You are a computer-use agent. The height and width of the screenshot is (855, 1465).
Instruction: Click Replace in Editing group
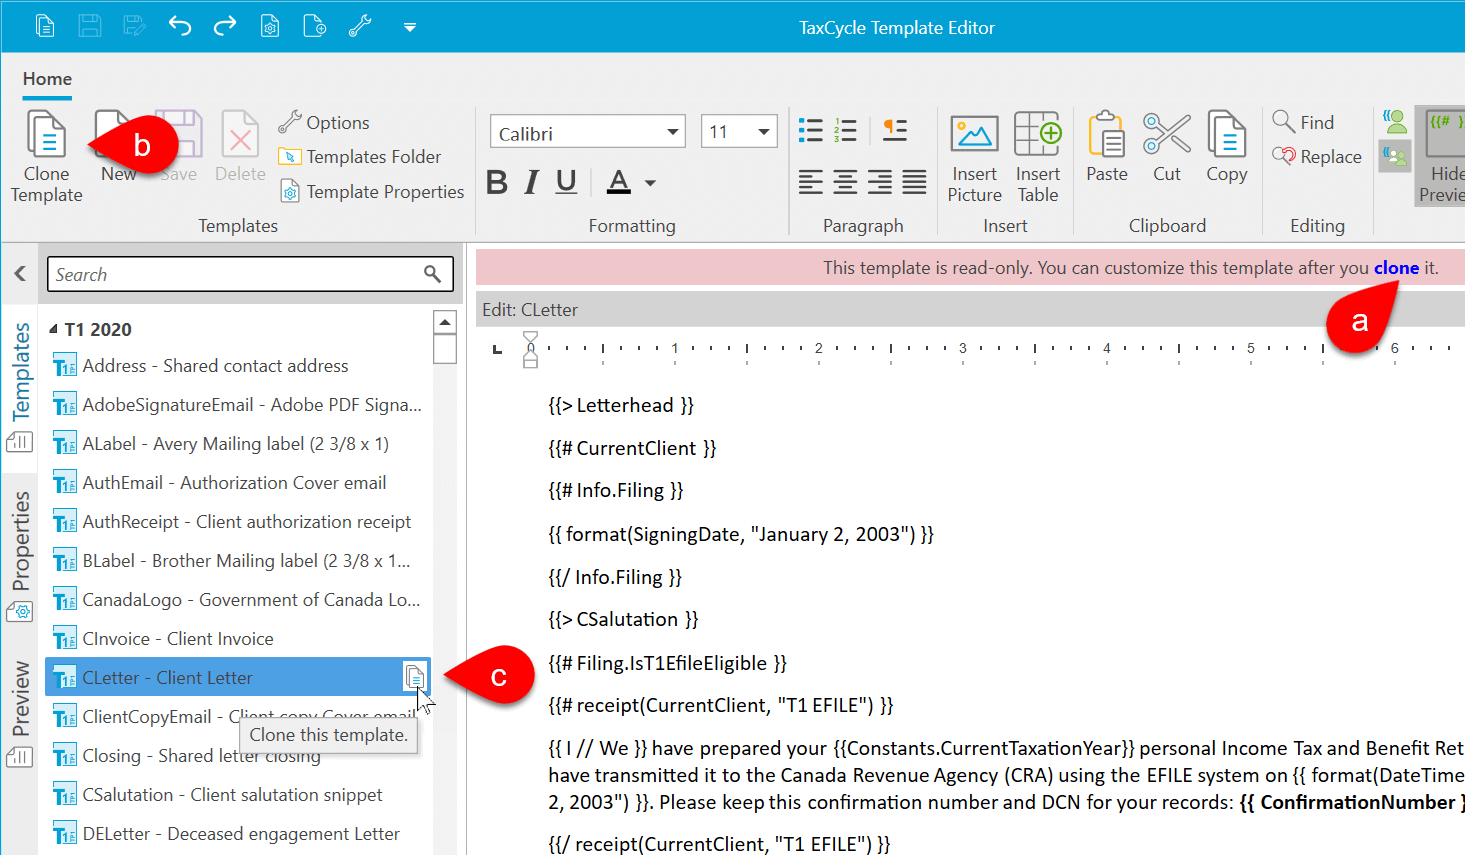tap(1317, 156)
